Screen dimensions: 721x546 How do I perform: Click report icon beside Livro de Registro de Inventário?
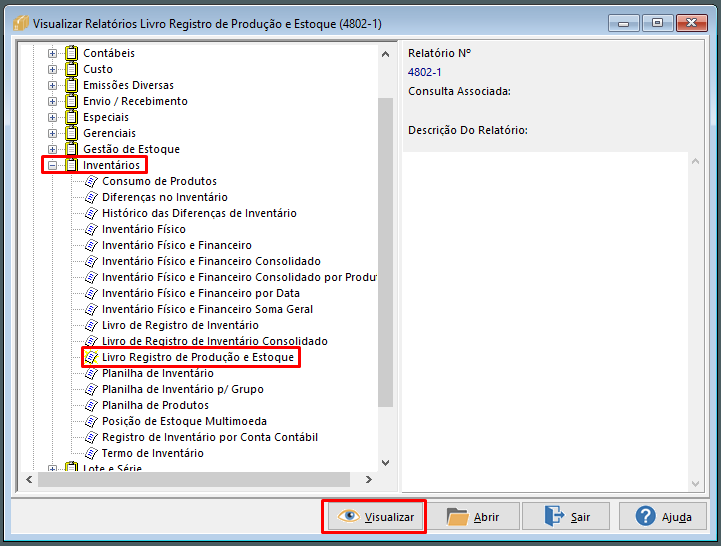coord(92,325)
